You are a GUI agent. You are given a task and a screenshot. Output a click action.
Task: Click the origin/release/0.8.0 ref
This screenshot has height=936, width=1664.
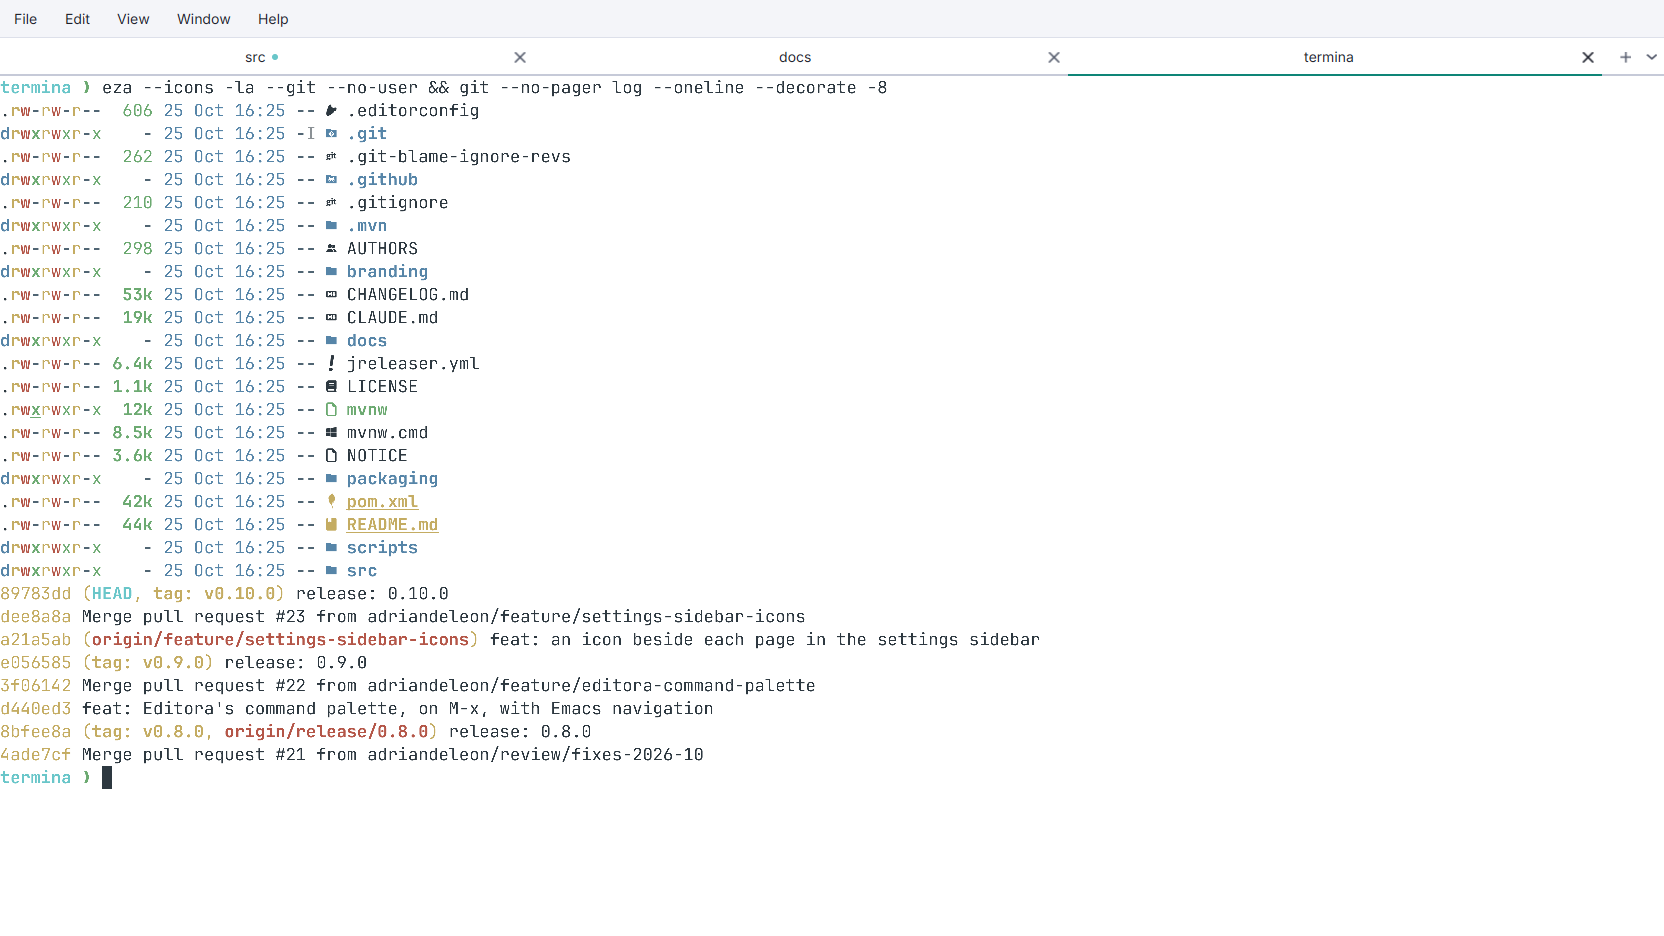tap(326, 732)
